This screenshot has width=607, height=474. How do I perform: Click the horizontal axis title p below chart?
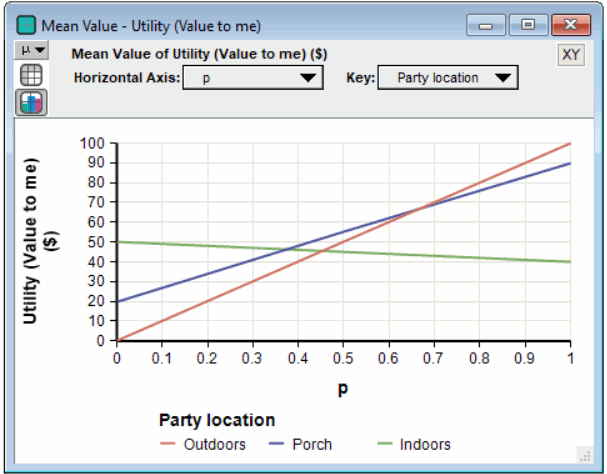tap(343, 388)
